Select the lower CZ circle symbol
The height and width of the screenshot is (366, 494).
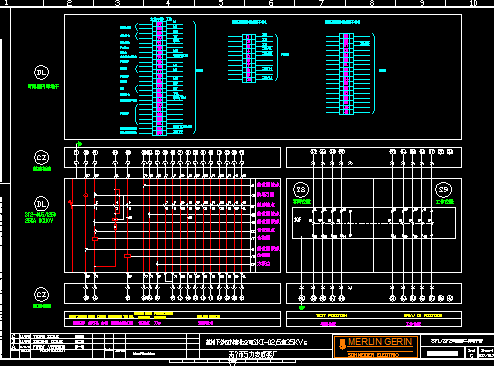[x=42, y=295]
